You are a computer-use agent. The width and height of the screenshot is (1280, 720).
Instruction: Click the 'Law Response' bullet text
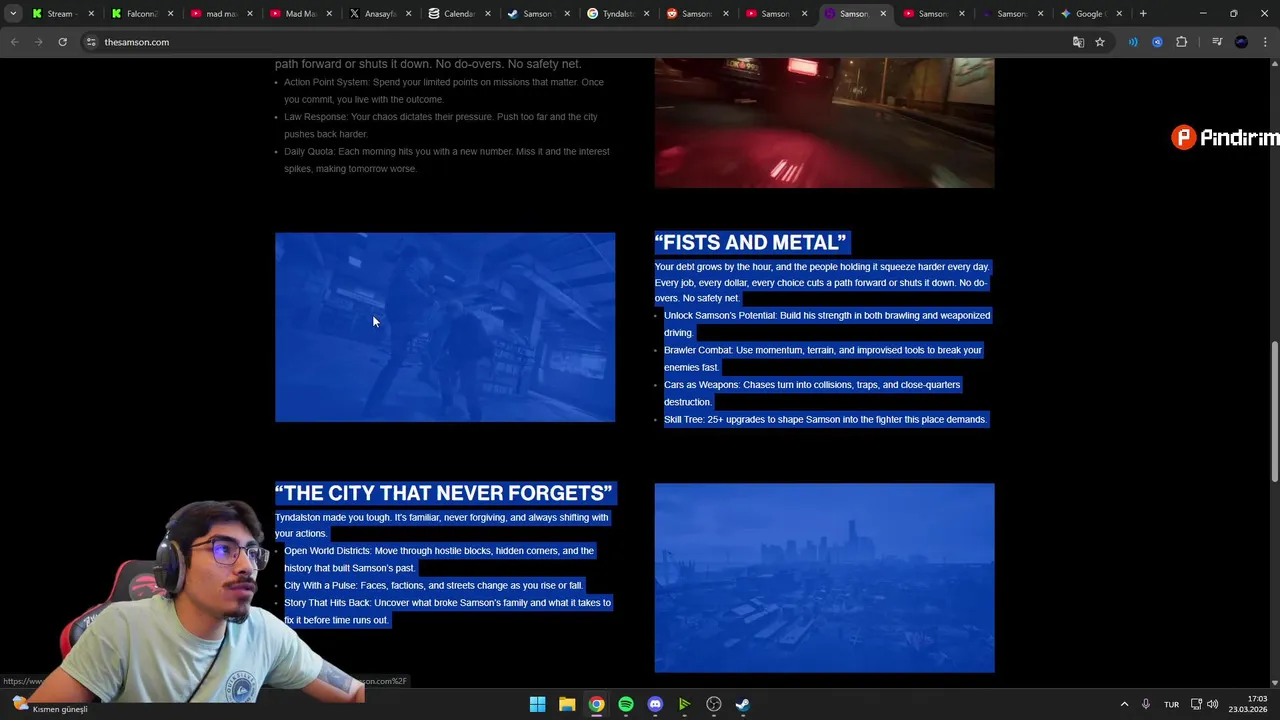point(441,125)
